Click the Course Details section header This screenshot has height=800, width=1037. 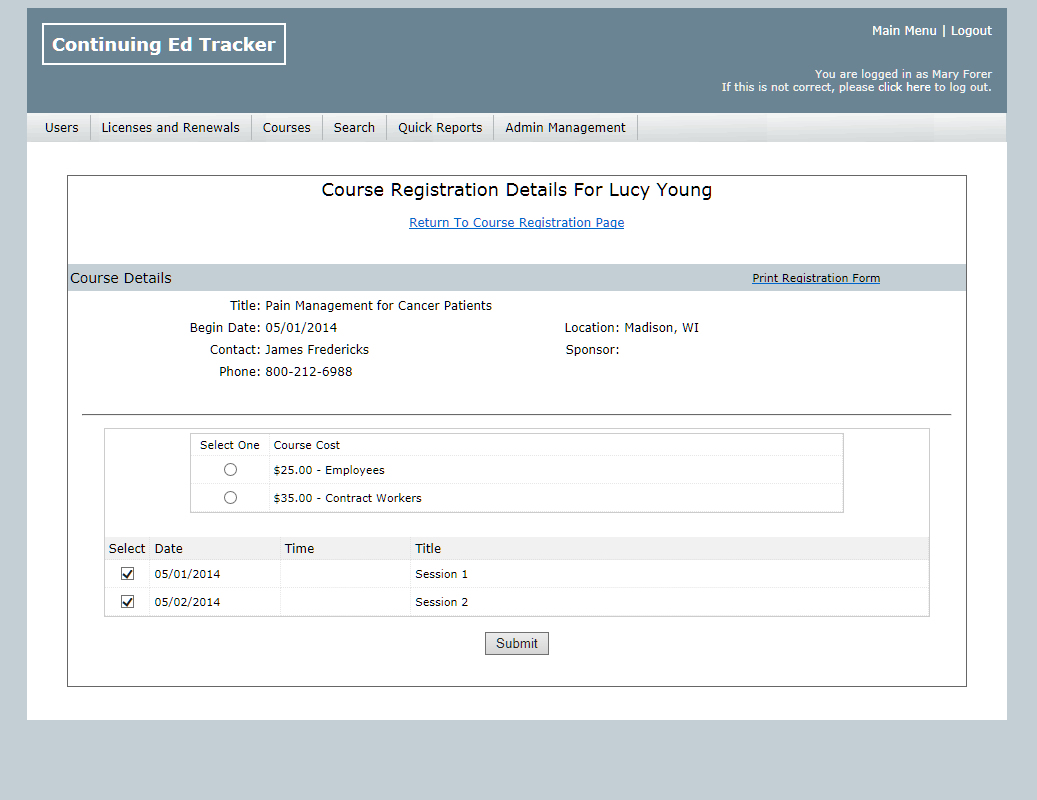[121, 278]
